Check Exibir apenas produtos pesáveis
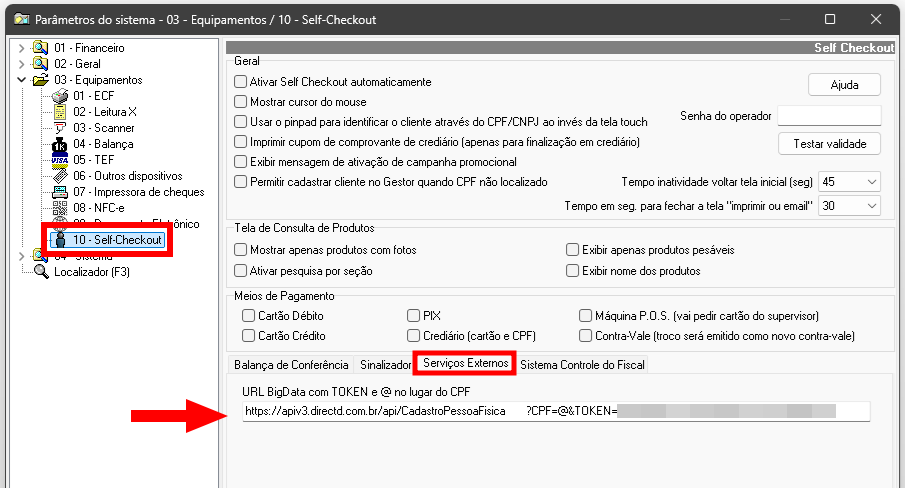 [573, 250]
